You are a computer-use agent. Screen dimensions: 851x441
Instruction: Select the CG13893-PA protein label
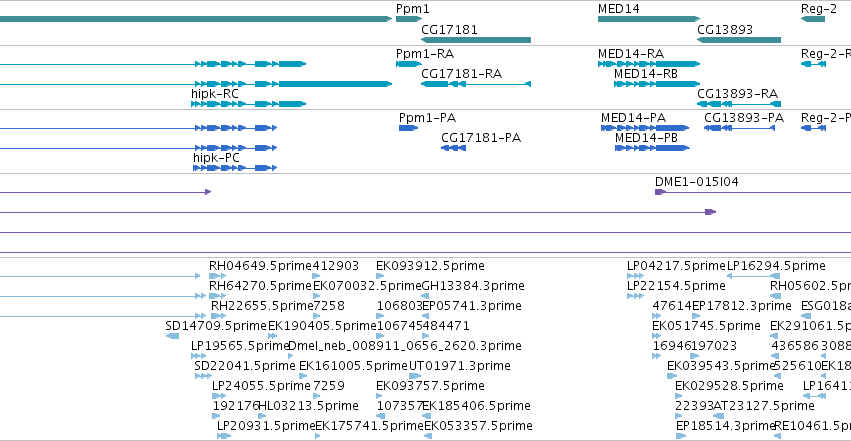pos(744,118)
